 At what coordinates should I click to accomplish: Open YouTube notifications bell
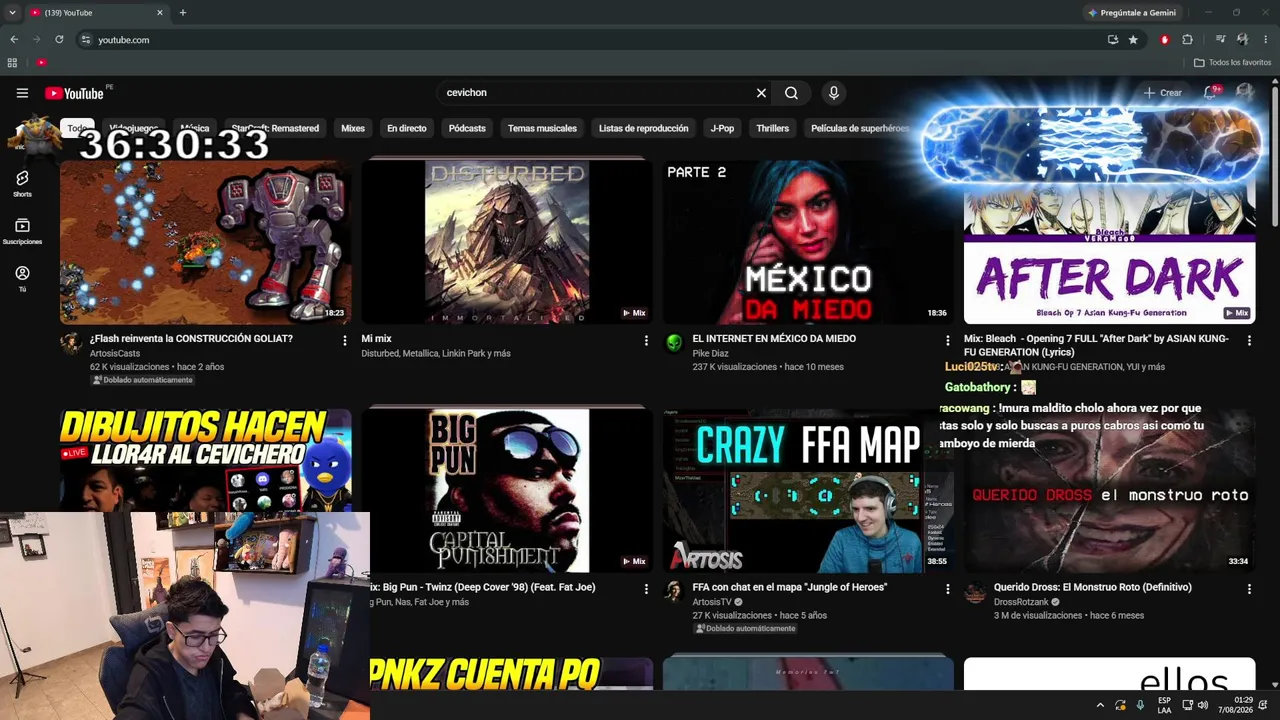1210,93
